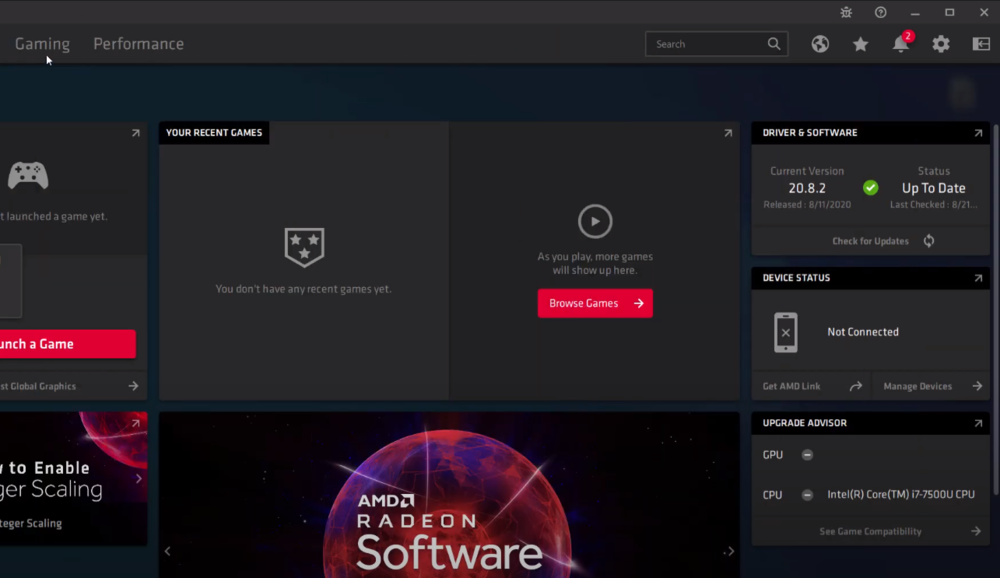1000x578 pixels.
Task: Switch to the Performance tab
Action: coord(138,44)
